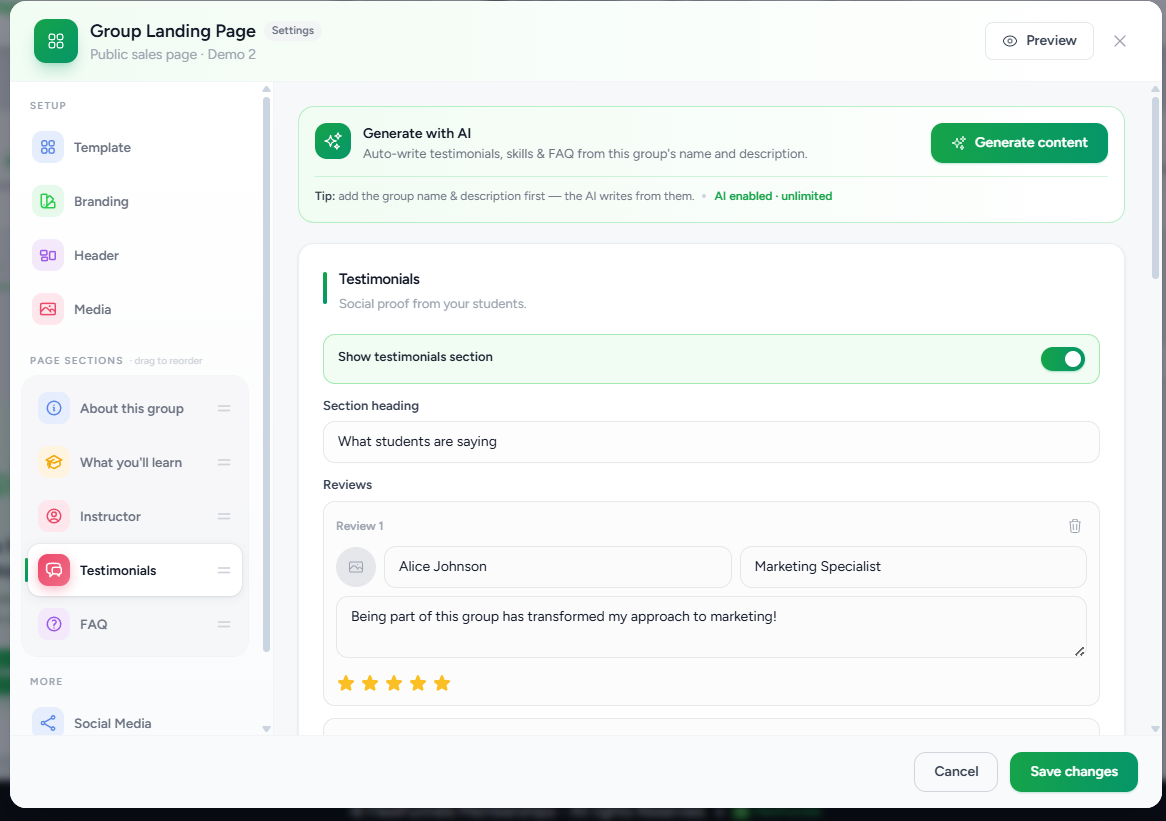Click the Generate content button
The width and height of the screenshot is (1166, 821).
click(x=1019, y=143)
